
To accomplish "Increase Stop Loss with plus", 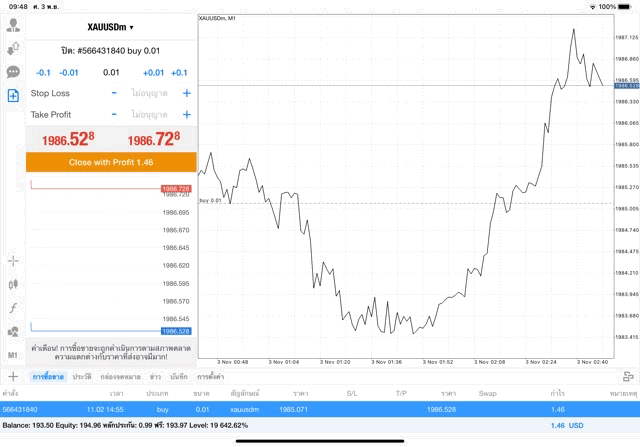I will pos(187,93).
